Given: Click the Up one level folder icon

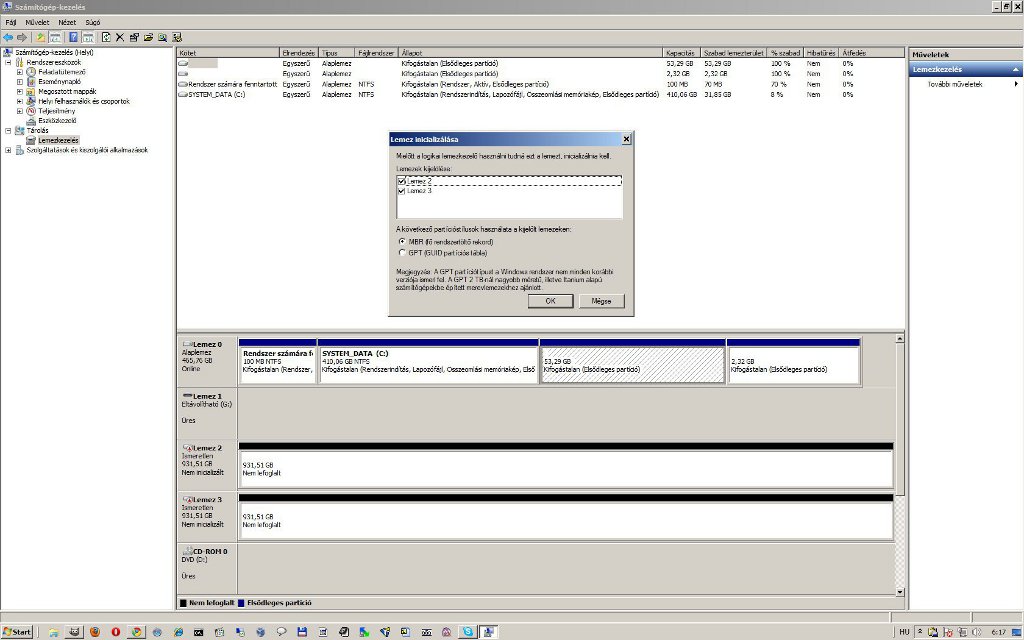Looking at the screenshot, I should click(x=40, y=37).
